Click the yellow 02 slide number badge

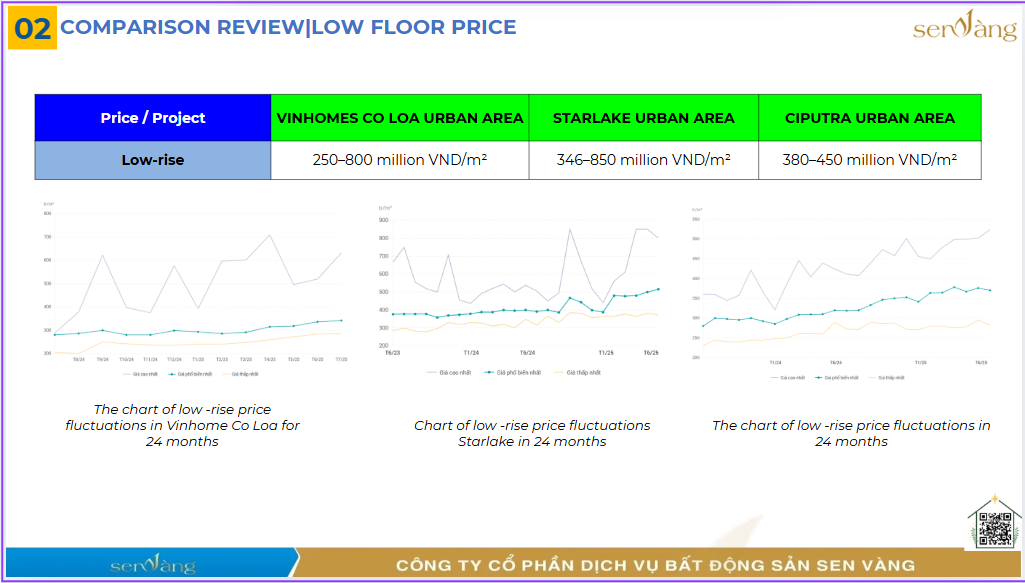(32, 28)
